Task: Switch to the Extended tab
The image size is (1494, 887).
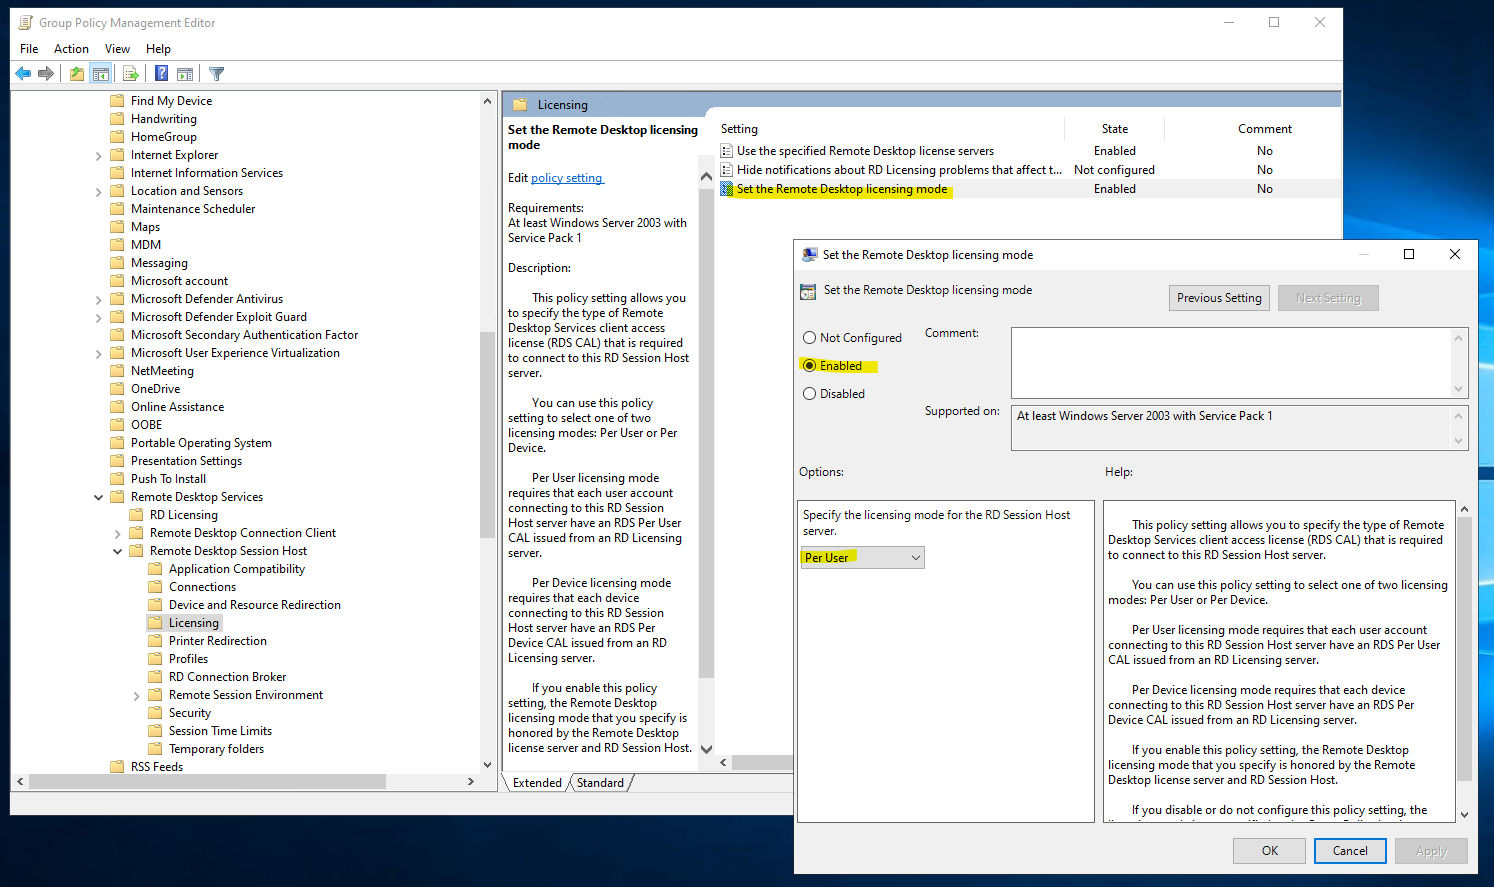Action: point(537,783)
